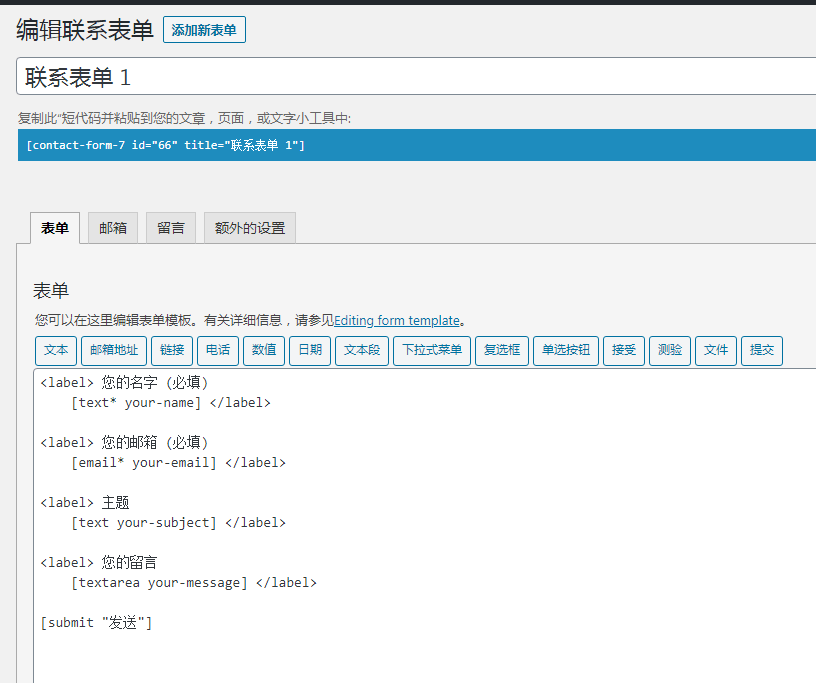Click the [text* your-name] line
This screenshot has height=683, width=816.
(x=171, y=403)
